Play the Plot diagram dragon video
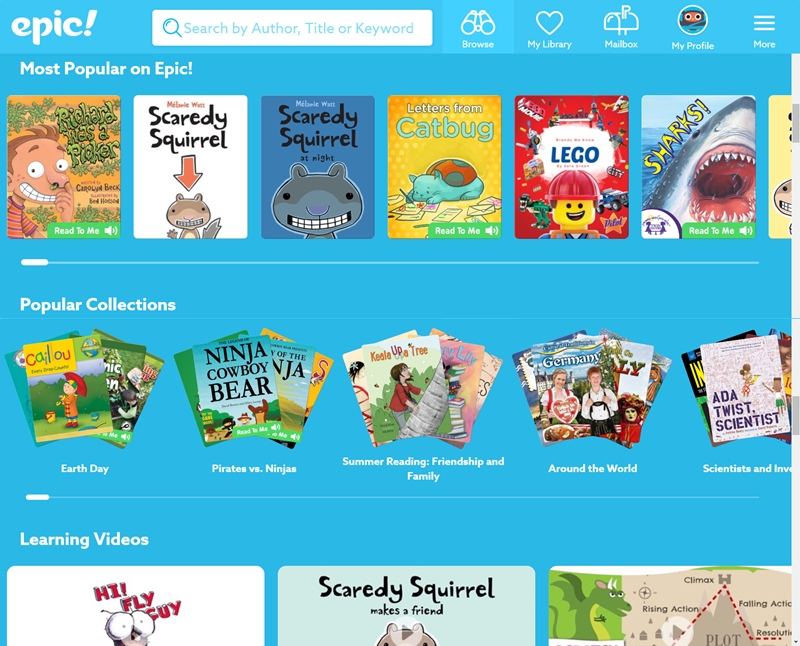The image size is (800, 646). pos(676,633)
